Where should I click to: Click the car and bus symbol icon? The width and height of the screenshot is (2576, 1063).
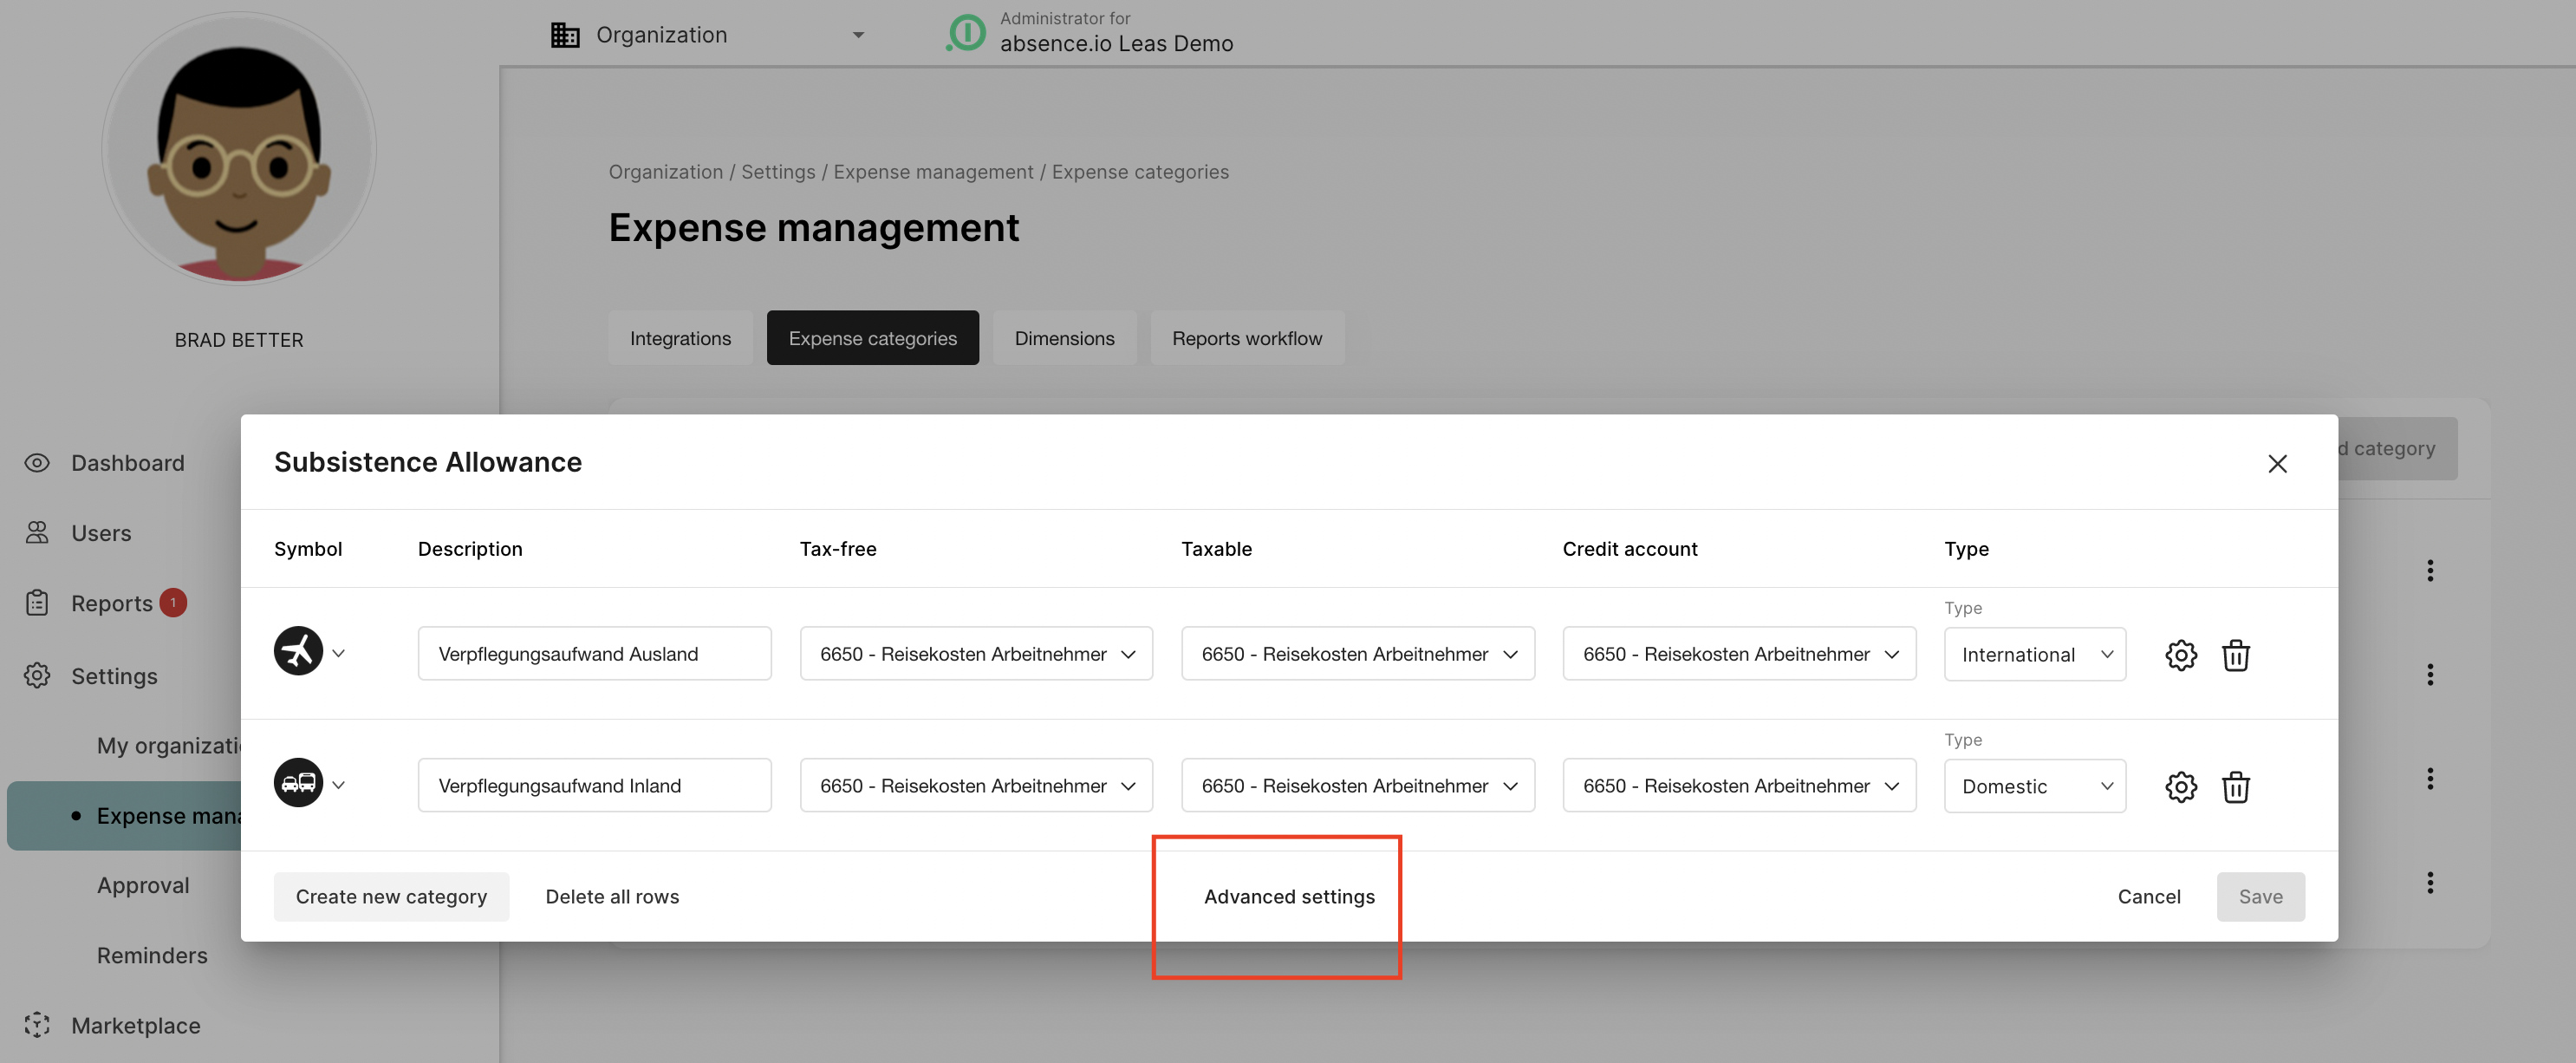tap(298, 784)
